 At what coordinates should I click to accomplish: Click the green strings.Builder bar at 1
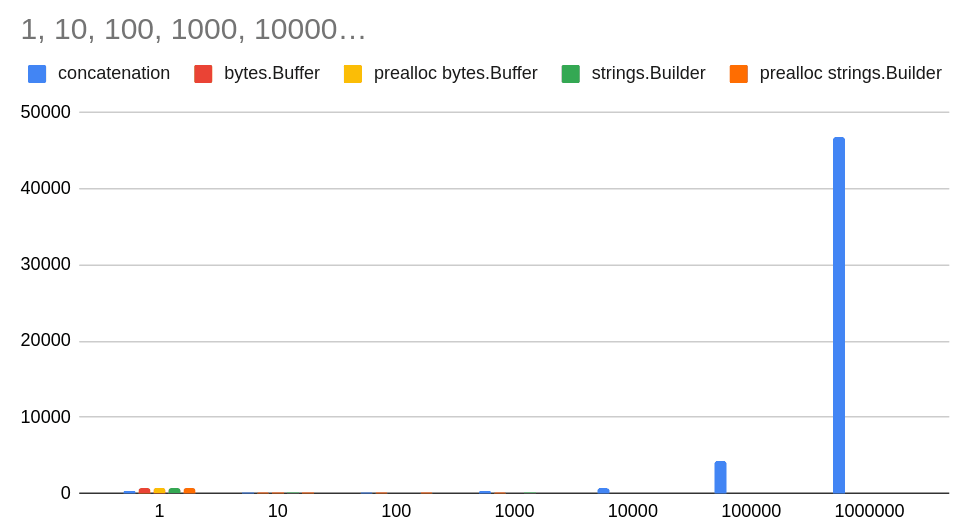point(174,491)
